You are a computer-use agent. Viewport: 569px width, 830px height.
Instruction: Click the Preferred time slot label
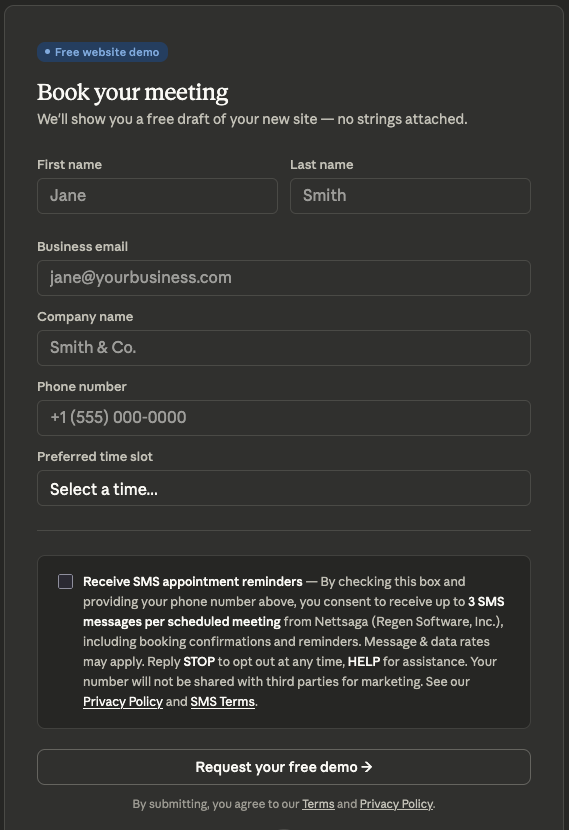(95, 456)
